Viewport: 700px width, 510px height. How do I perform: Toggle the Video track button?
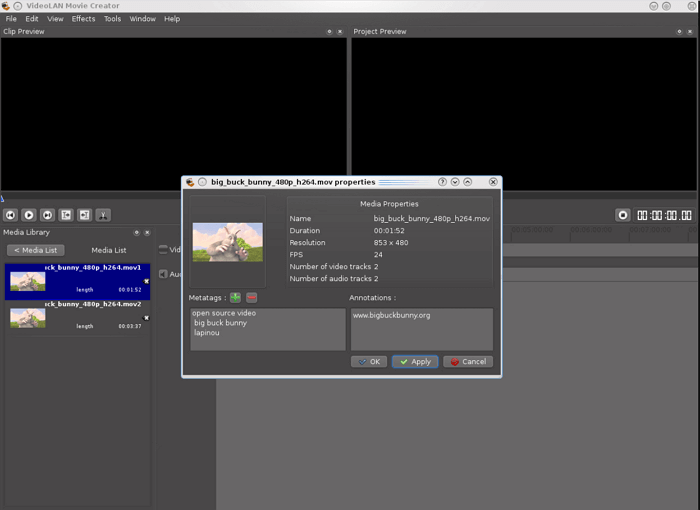click(164, 250)
